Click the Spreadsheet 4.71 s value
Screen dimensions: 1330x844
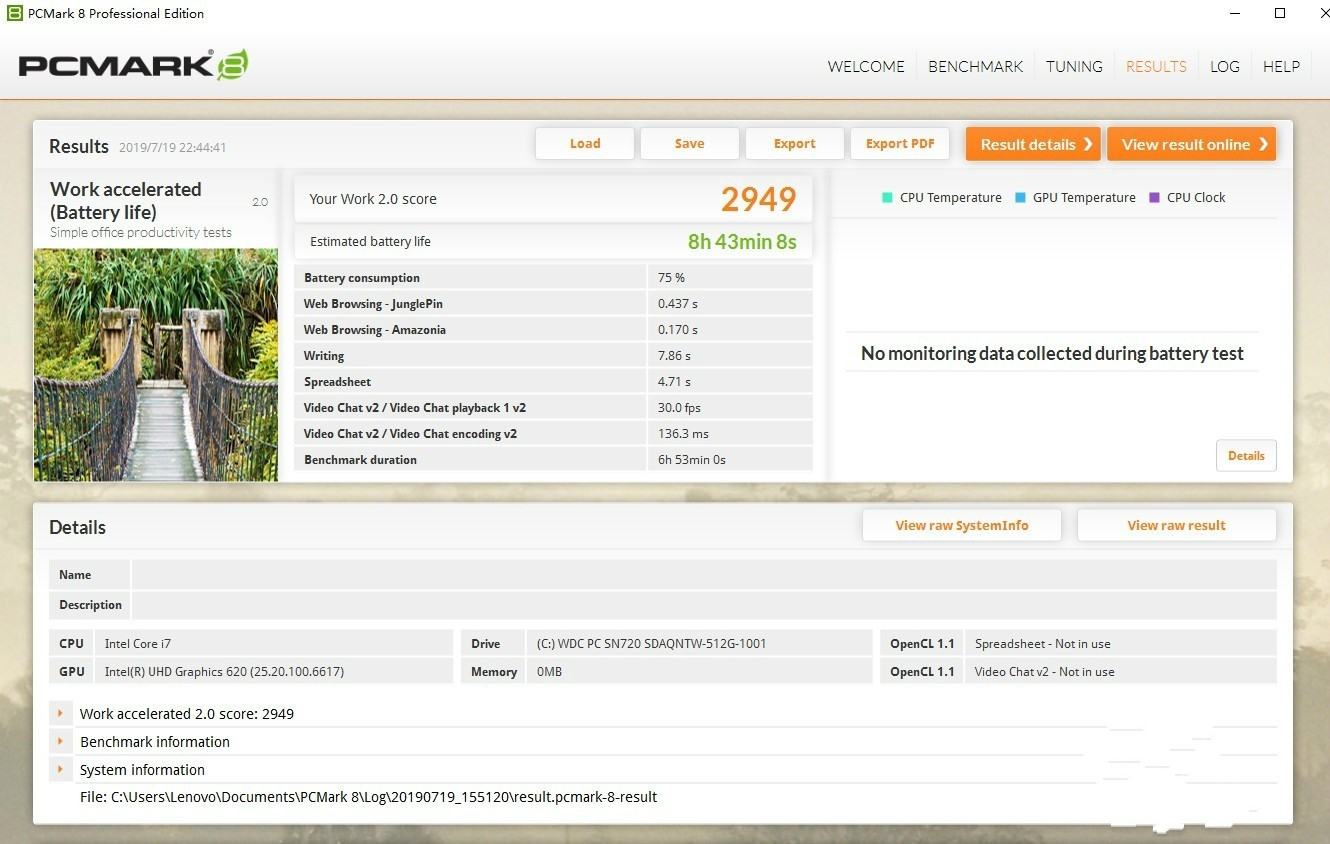(674, 382)
